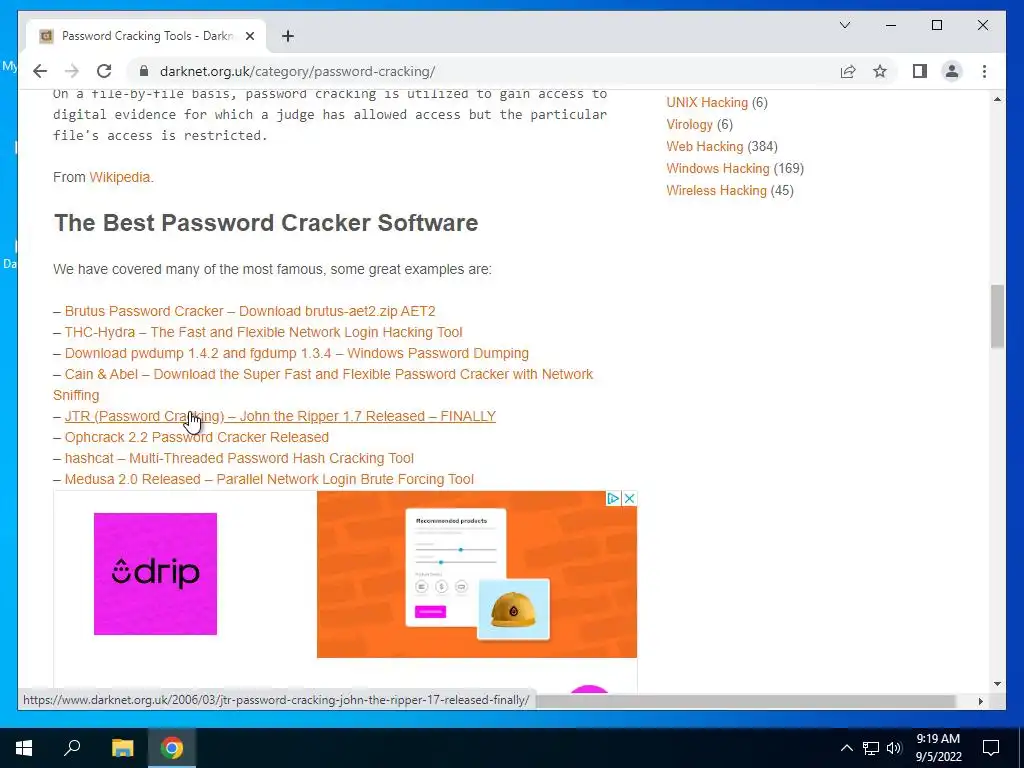
Task: Open the JTR John the Ripper link
Action: click(x=280, y=417)
